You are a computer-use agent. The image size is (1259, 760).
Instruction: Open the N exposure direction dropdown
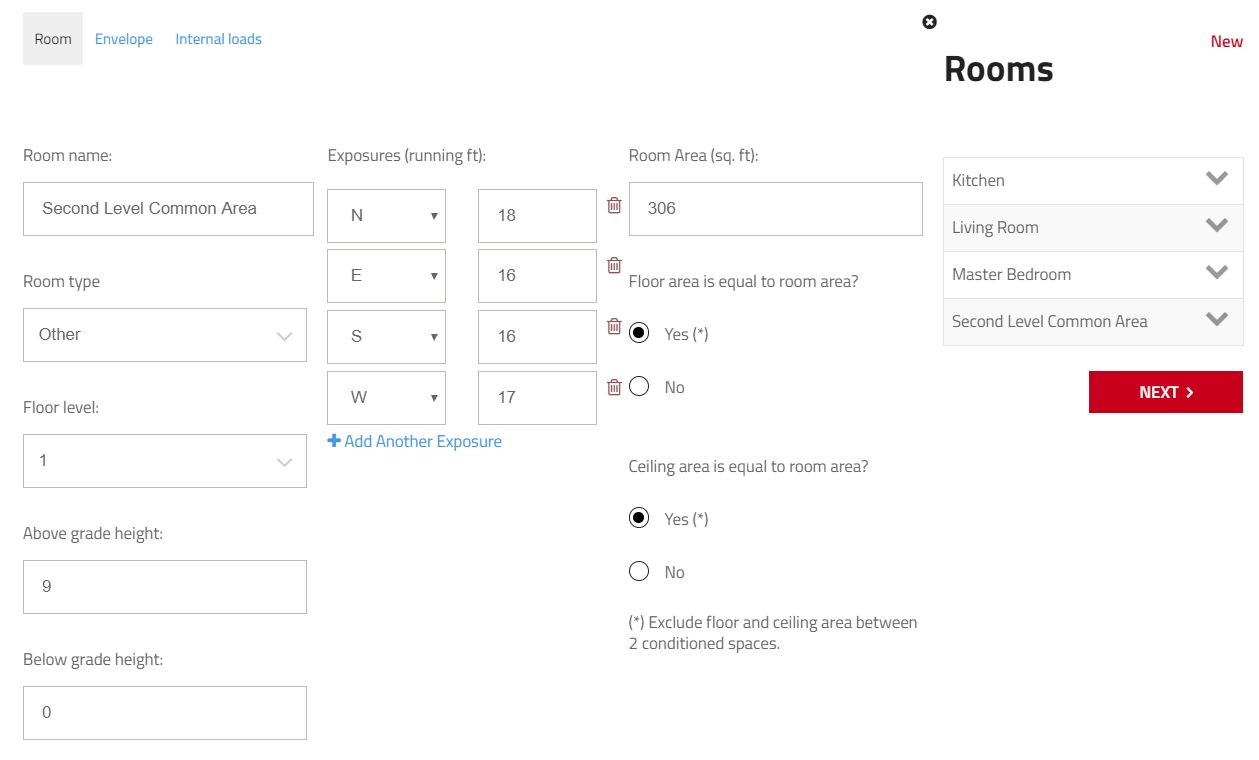point(386,216)
